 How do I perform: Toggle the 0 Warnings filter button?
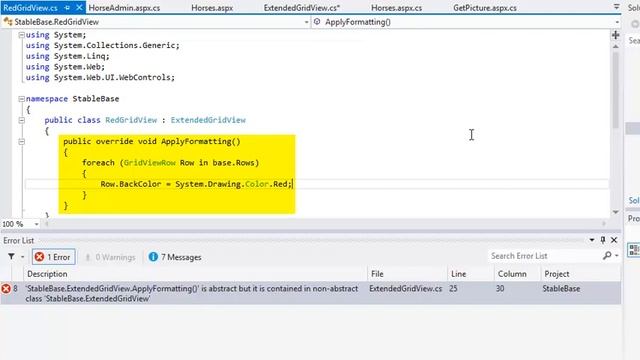click(x=110, y=257)
